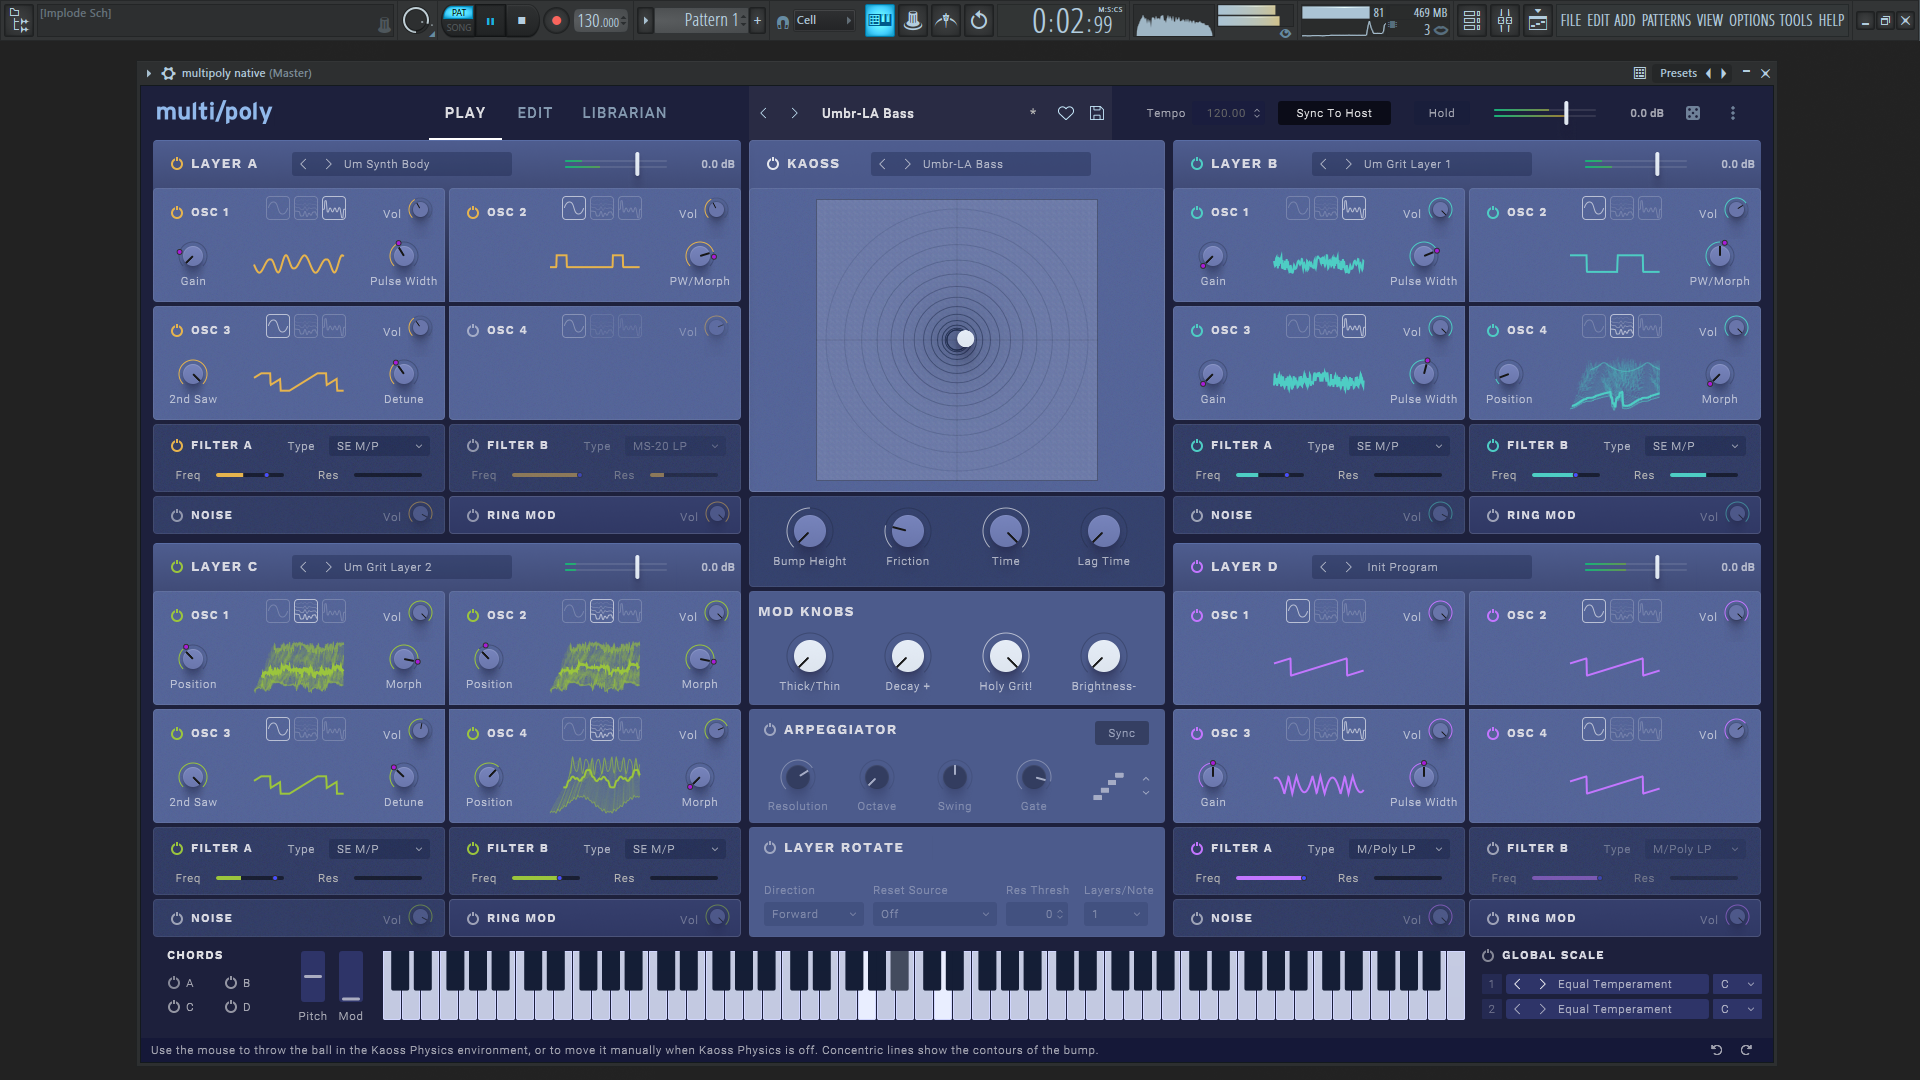Switch to the EDIT tab
Image resolution: width=1920 pixels, height=1080 pixels.
534,113
